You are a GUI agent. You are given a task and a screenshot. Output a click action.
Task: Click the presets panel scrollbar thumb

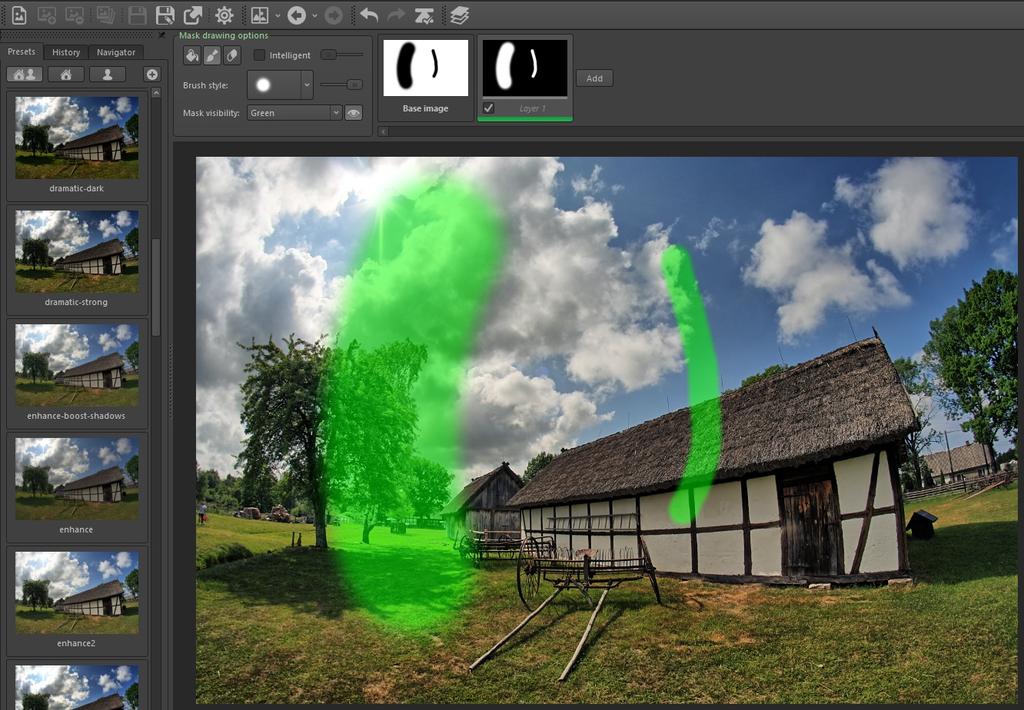[156, 287]
